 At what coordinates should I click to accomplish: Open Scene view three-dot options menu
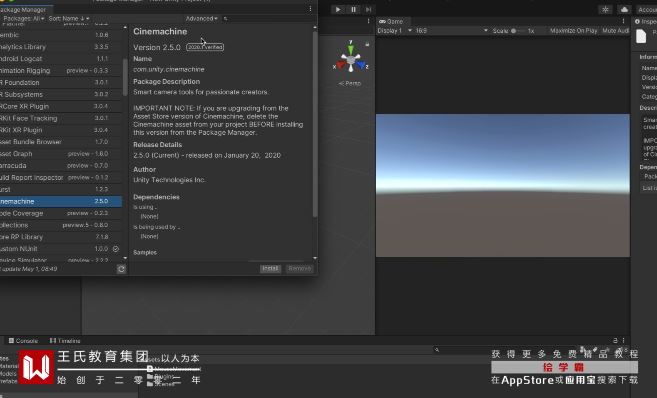click(369, 21)
